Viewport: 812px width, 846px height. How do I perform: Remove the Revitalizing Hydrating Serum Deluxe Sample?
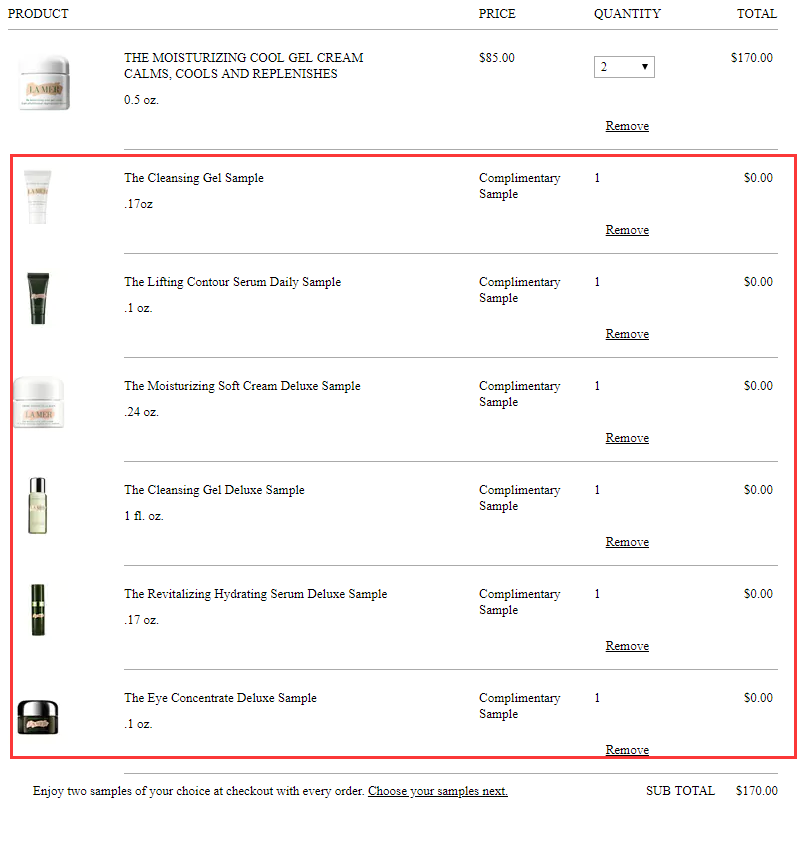point(627,646)
